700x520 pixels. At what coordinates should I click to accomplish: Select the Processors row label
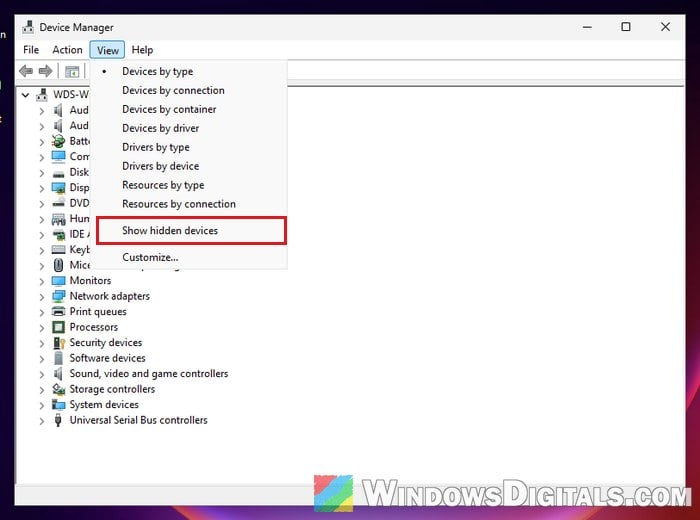coord(94,327)
